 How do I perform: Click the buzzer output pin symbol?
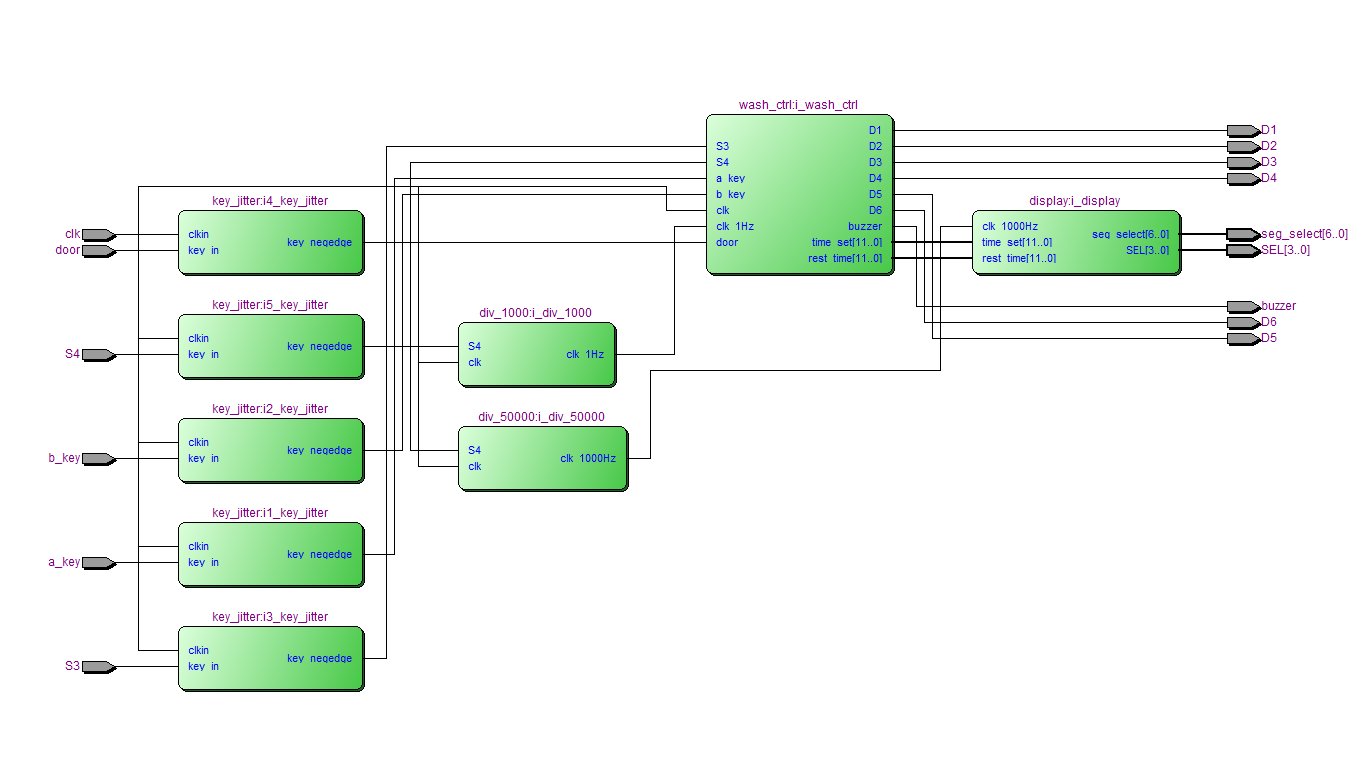tap(1243, 307)
